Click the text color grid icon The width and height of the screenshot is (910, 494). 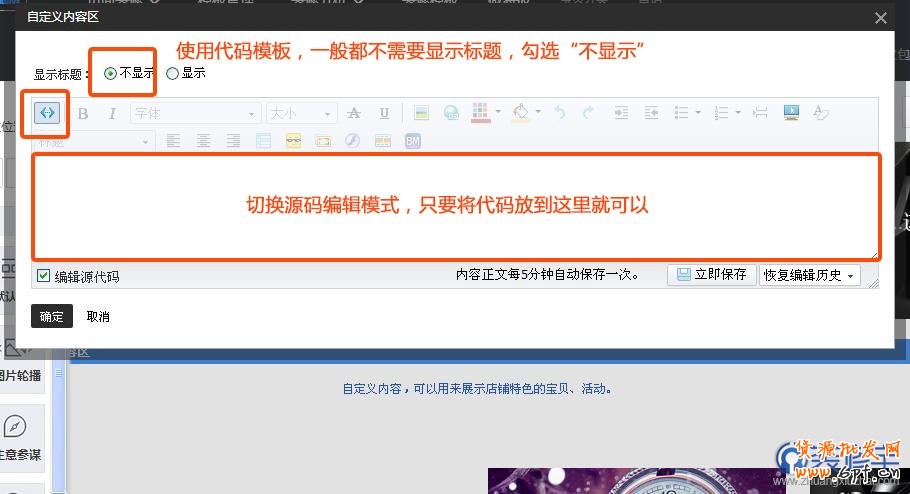tap(480, 113)
